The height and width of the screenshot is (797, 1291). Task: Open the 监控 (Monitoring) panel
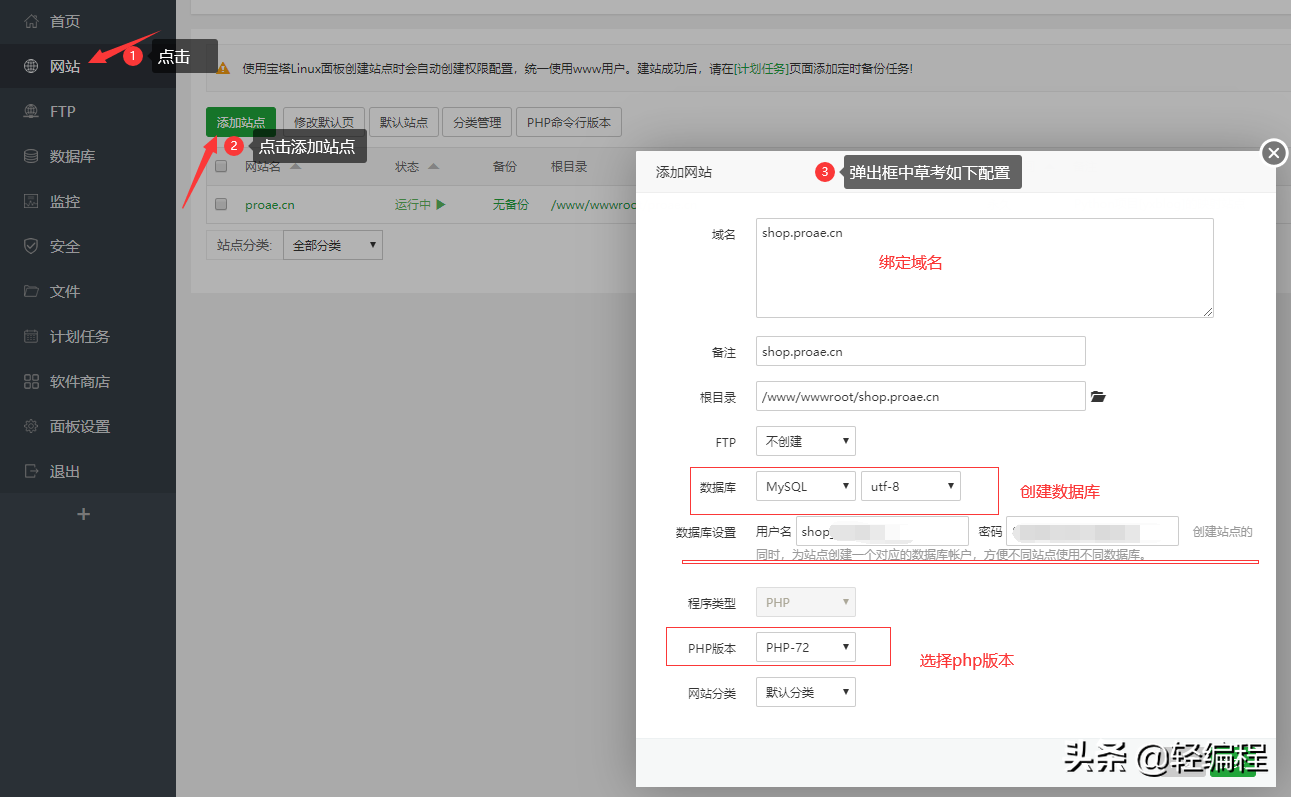click(64, 200)
